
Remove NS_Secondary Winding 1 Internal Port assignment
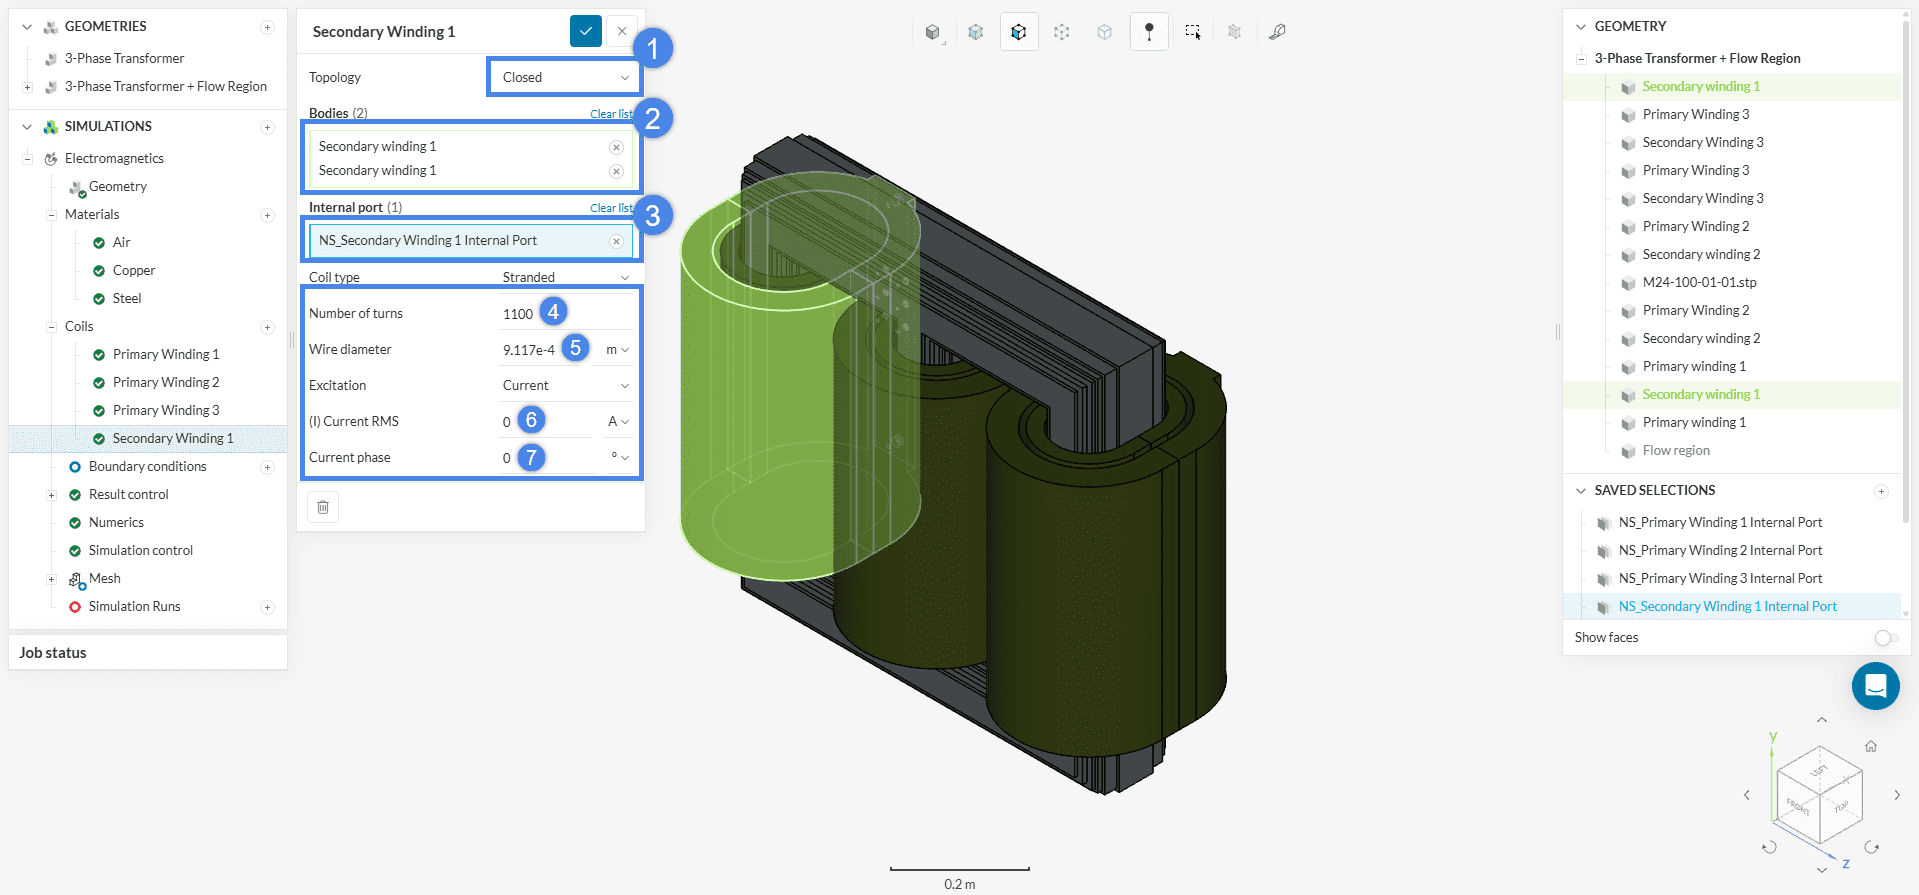616,241
